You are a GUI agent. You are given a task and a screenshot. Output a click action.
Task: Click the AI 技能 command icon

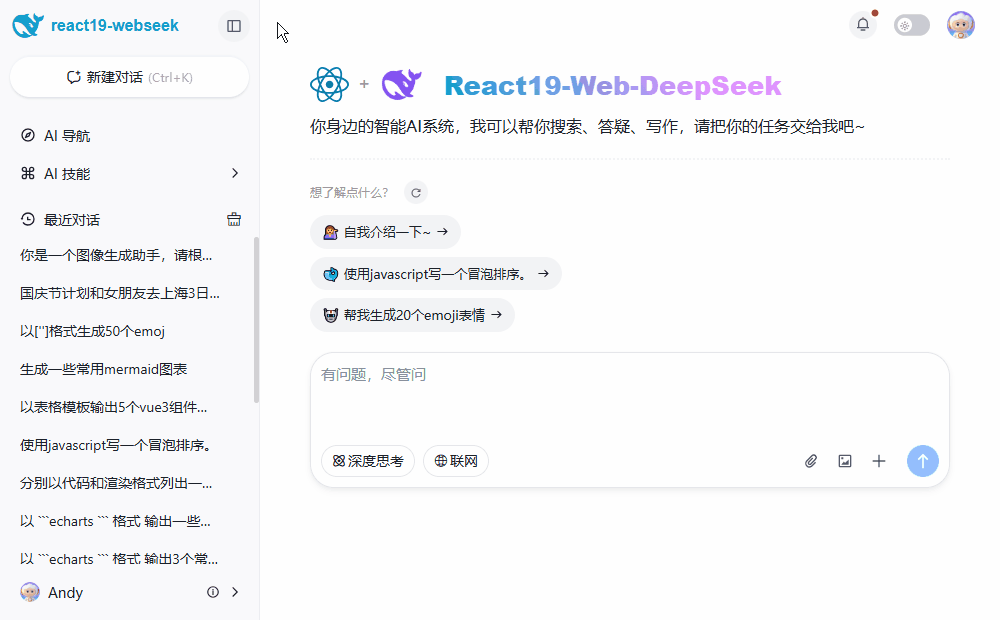point(27,173)
